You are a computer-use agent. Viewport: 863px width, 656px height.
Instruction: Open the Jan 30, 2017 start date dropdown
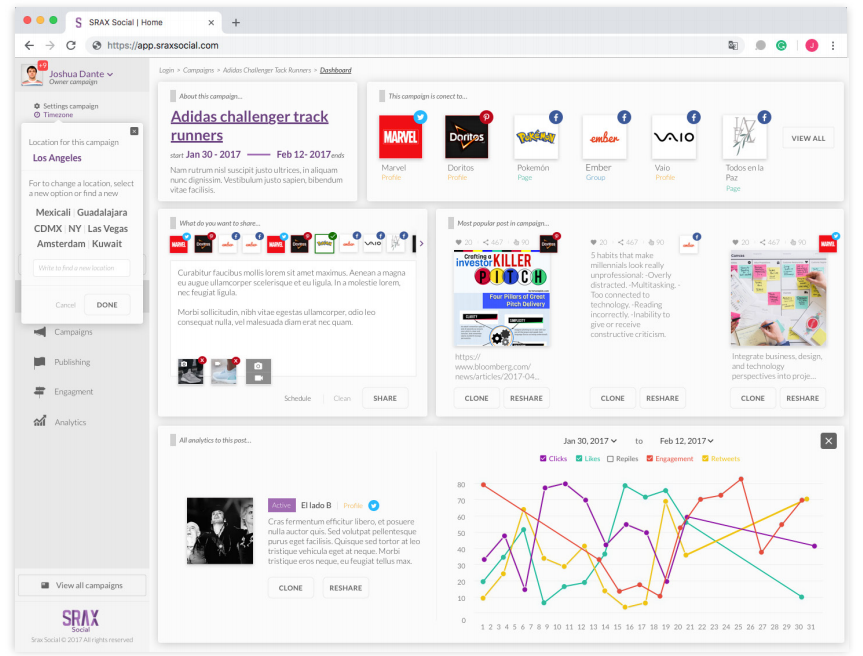point(590,441)
